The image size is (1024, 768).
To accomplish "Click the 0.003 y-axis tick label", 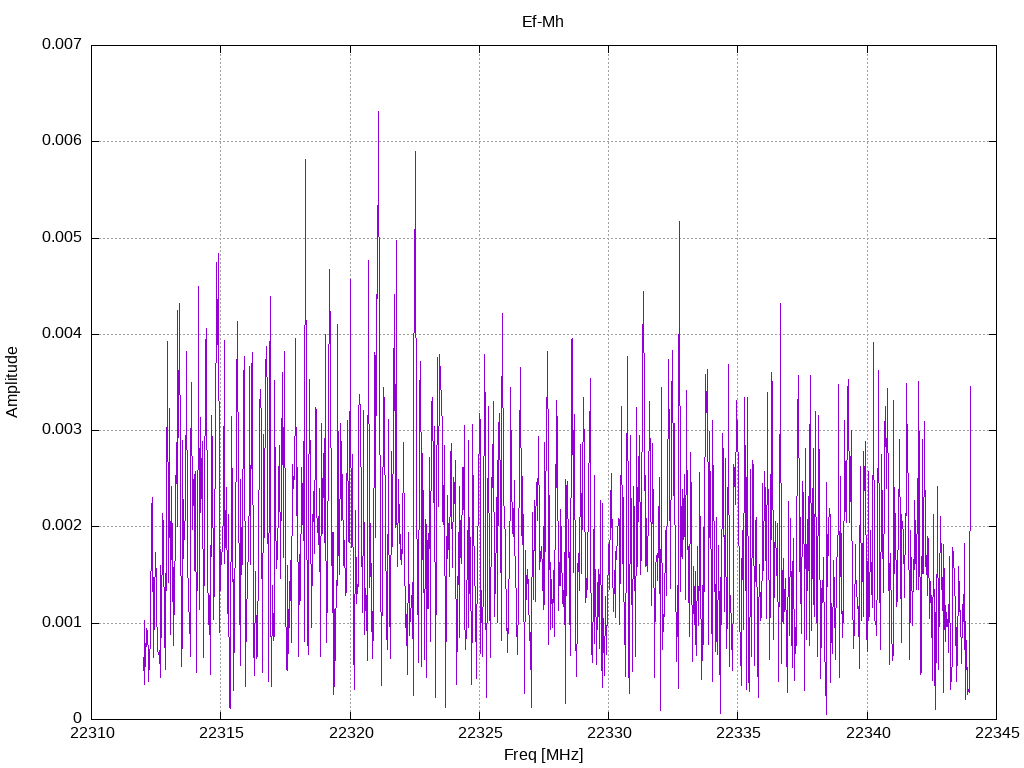I will click(x=62, y=430).
